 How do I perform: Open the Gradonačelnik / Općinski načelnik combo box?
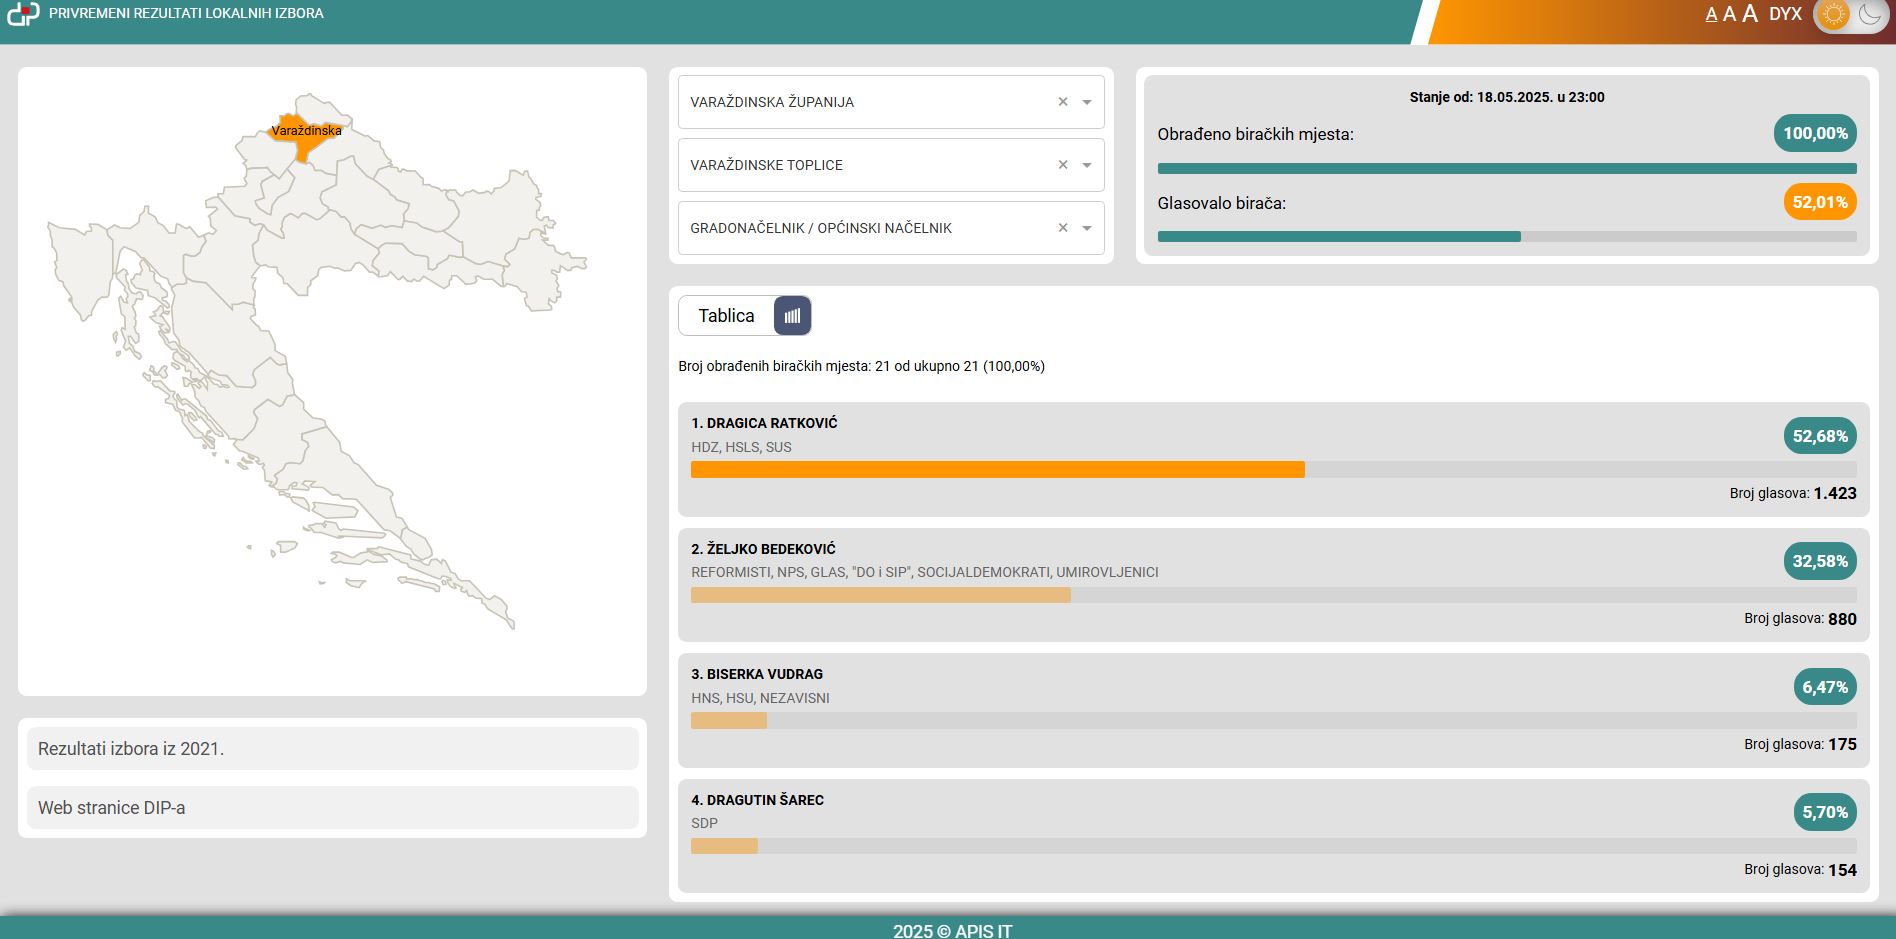891,228
